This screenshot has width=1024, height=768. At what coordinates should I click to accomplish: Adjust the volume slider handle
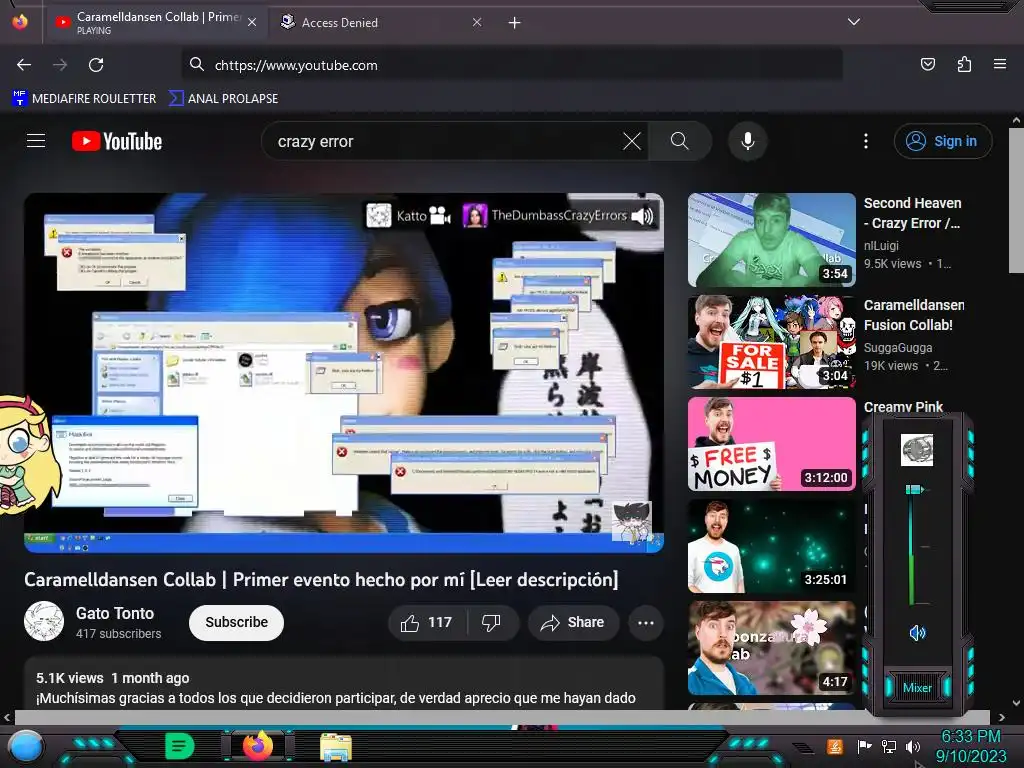pyautogui.click(x=914, y=489)
